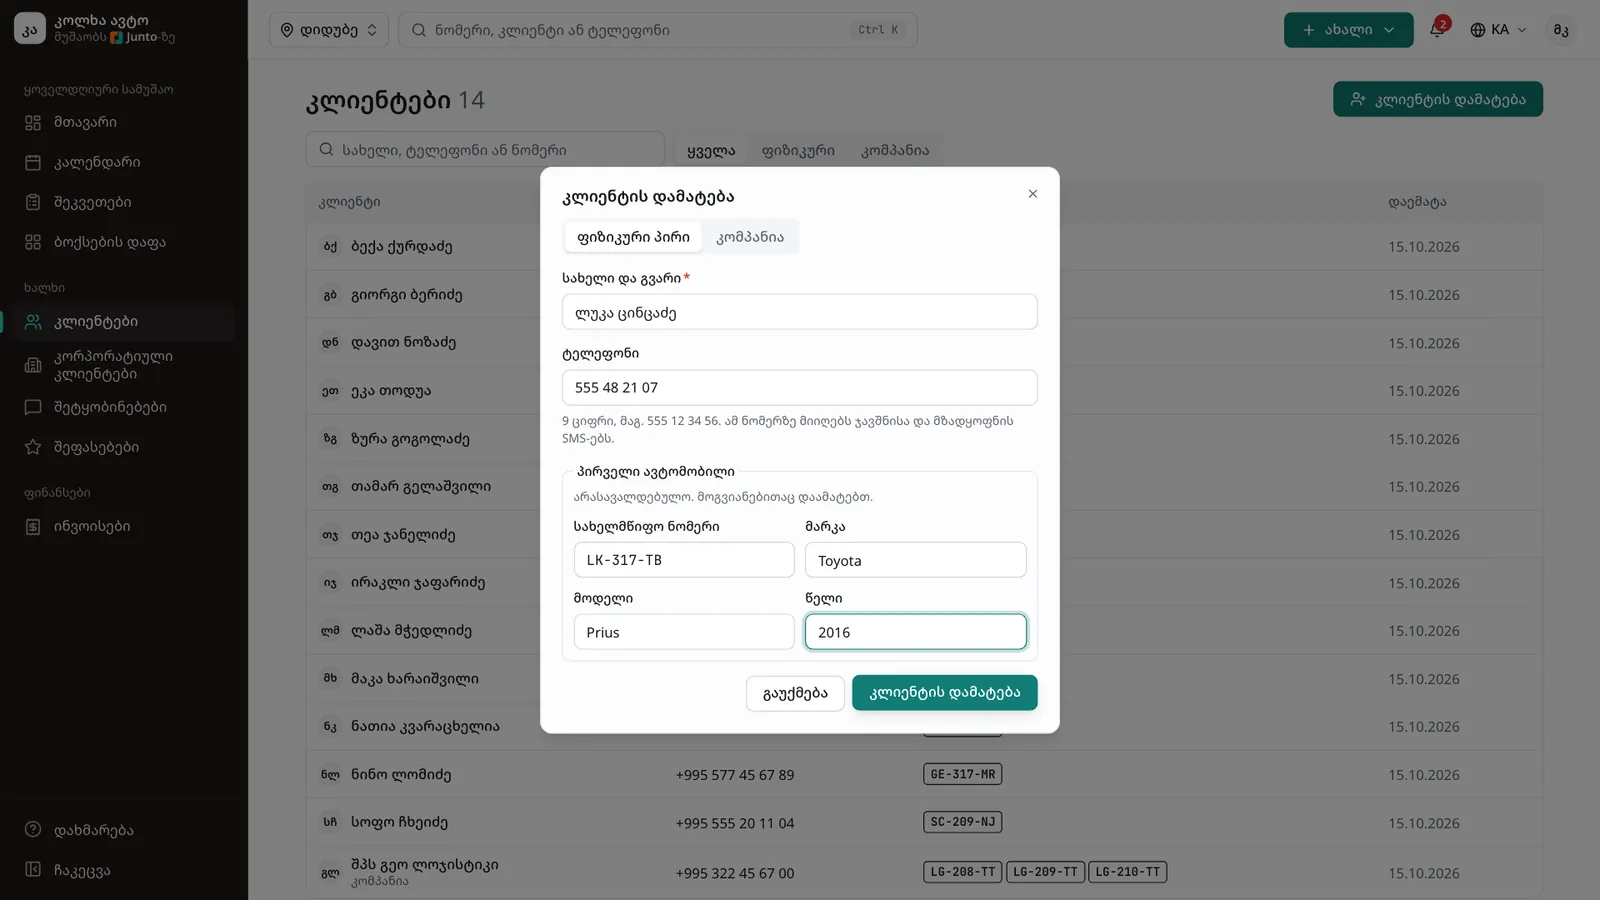Expand the ახალი new dropdown button

[x=1348, y=30]
